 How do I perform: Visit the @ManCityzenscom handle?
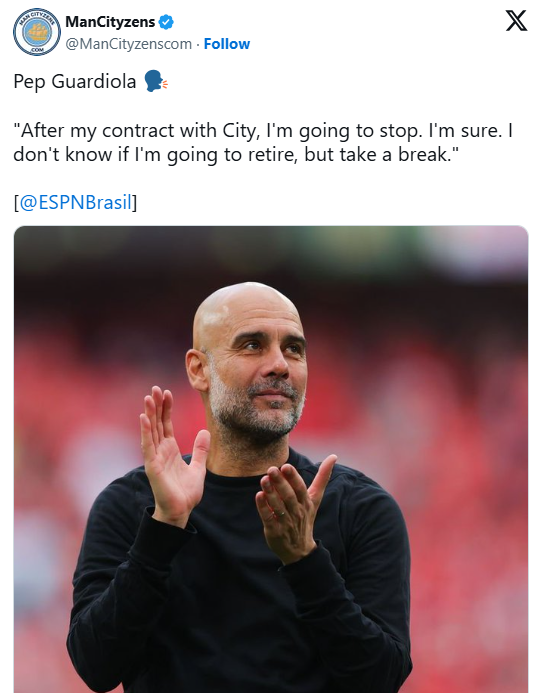point(129,44)
